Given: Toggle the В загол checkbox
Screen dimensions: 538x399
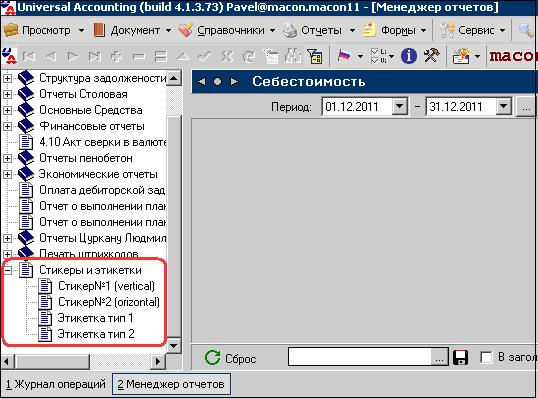Looking at the screenshot, I should [486, 357].
